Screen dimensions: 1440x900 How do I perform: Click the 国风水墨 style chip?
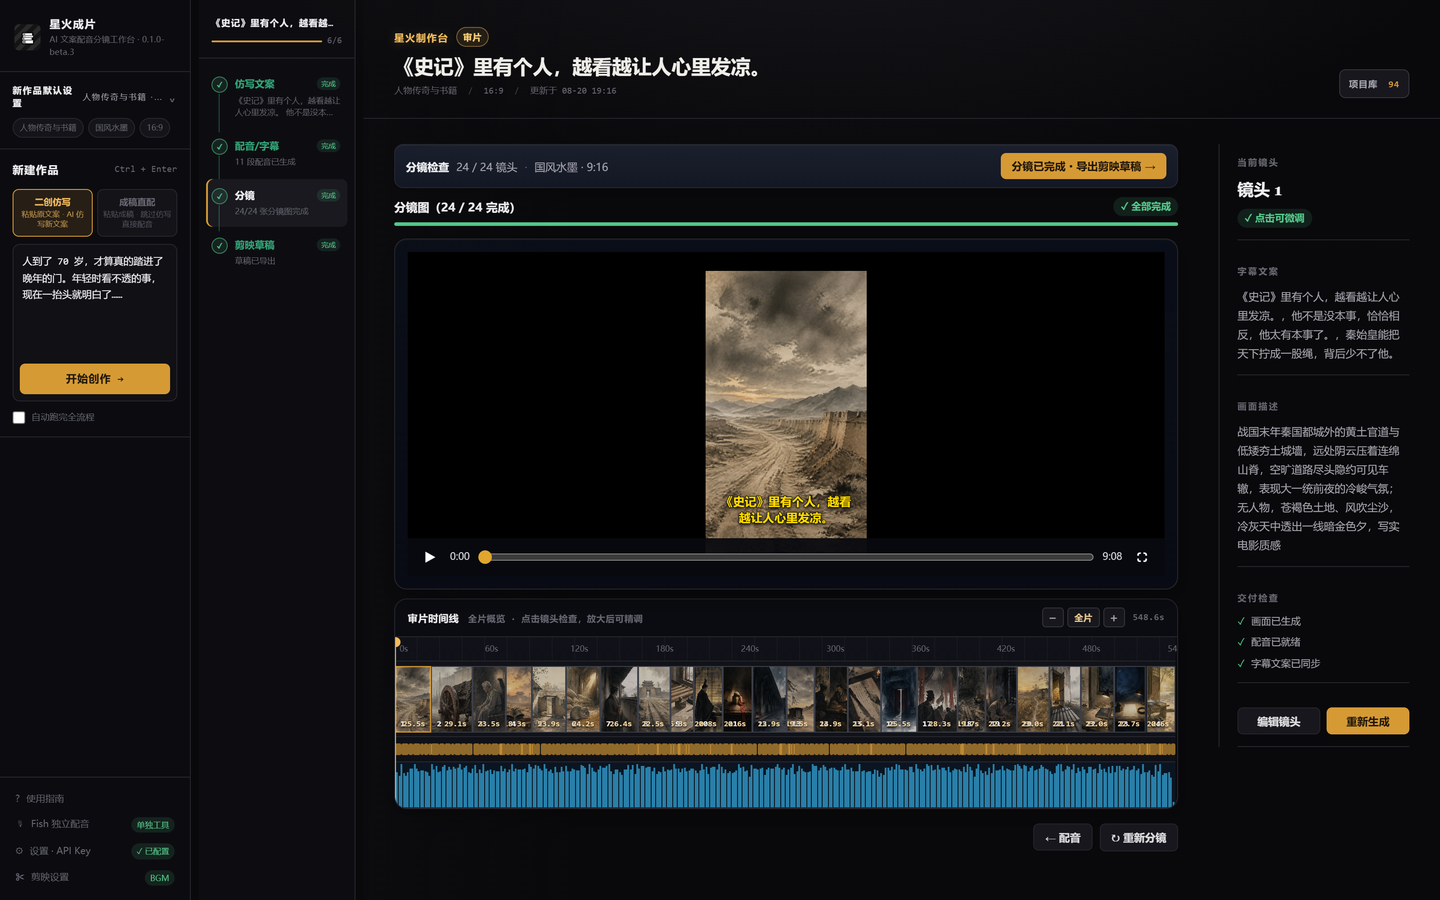[111, 128]
